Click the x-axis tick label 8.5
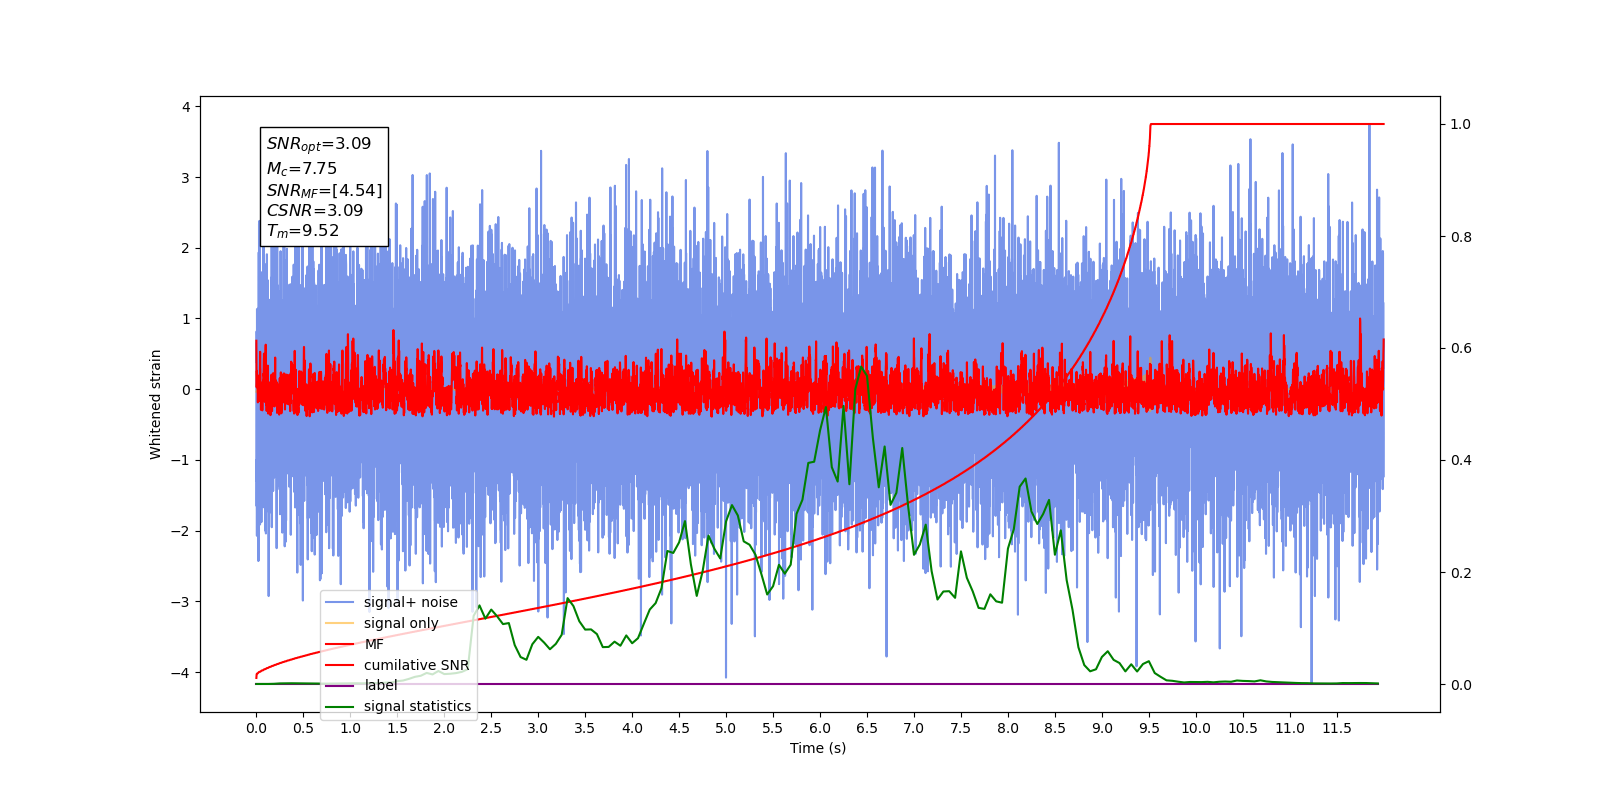 click(1055, 728)
